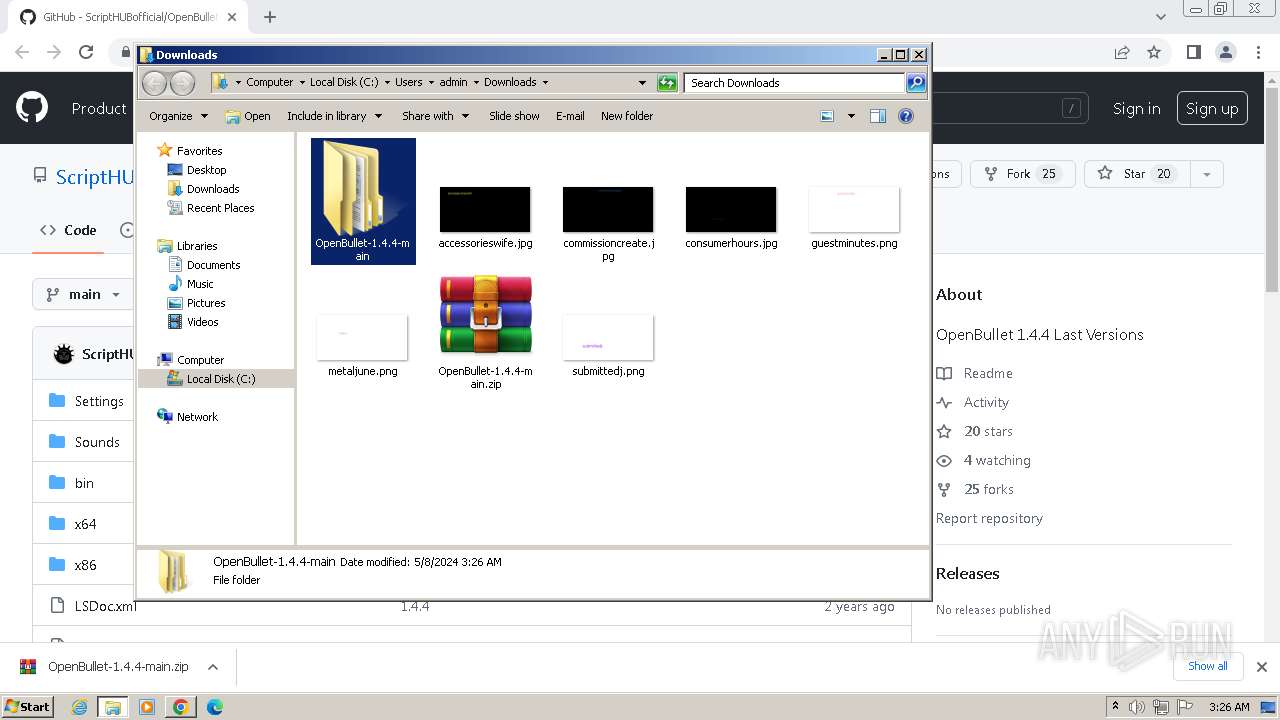1280x720 pixels.
Task: Click Show all in downloads bar
Action: click(x=1207, y=666)
